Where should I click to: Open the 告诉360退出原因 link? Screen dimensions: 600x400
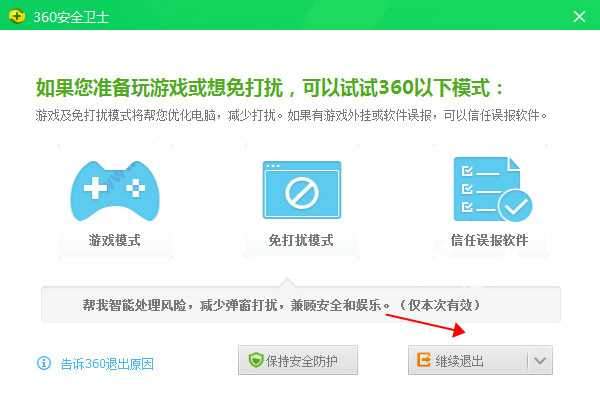(107, 364)
